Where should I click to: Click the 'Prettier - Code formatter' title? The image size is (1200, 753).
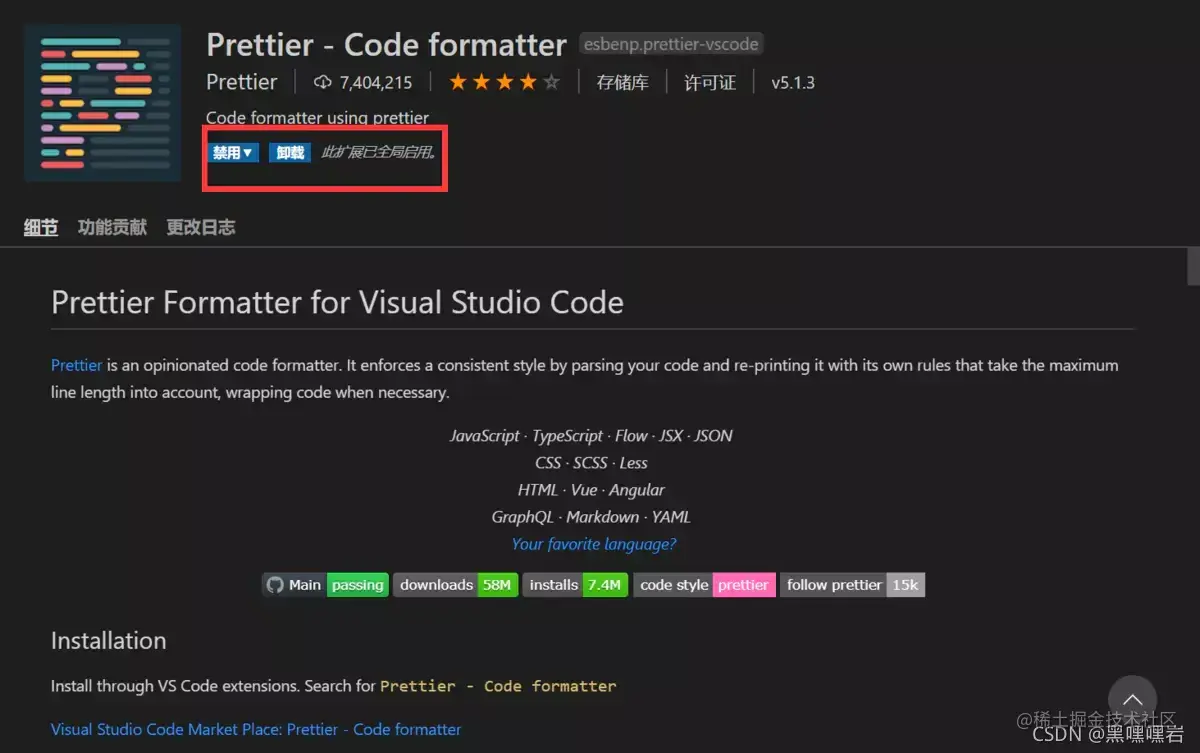(386, 44)
